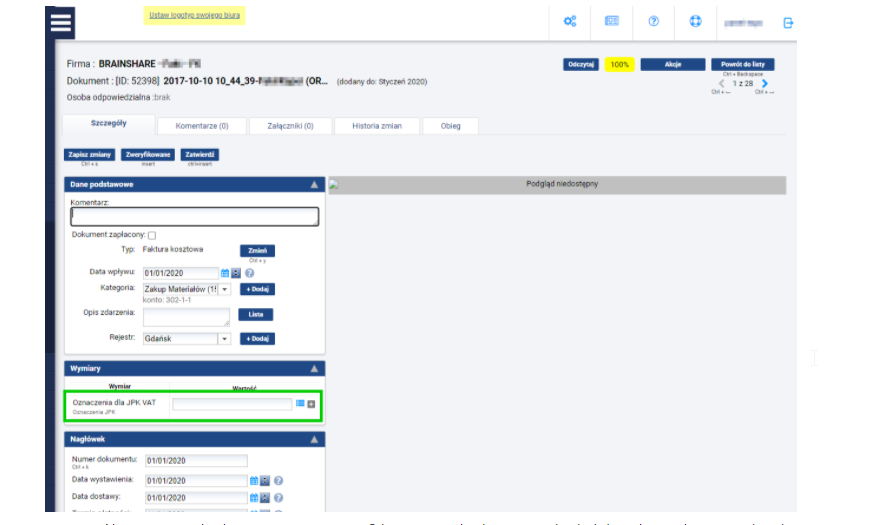This screenshot has width=892, height=525.
Task: Open calendar picker for Data dostawy
Action: tap(254, 498)
